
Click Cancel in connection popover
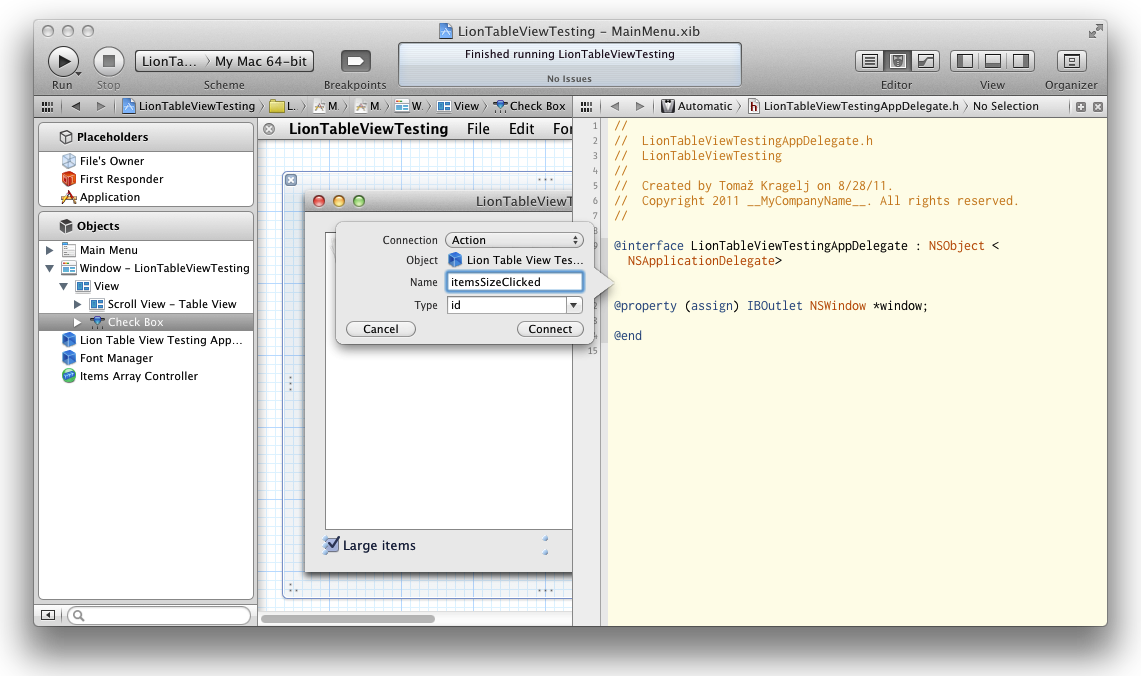click(x=381, y=329)
